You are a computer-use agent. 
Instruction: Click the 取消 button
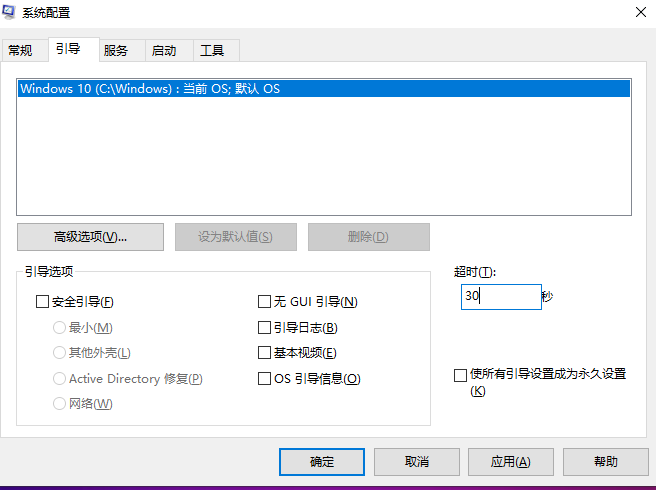[x=417, y=462]
